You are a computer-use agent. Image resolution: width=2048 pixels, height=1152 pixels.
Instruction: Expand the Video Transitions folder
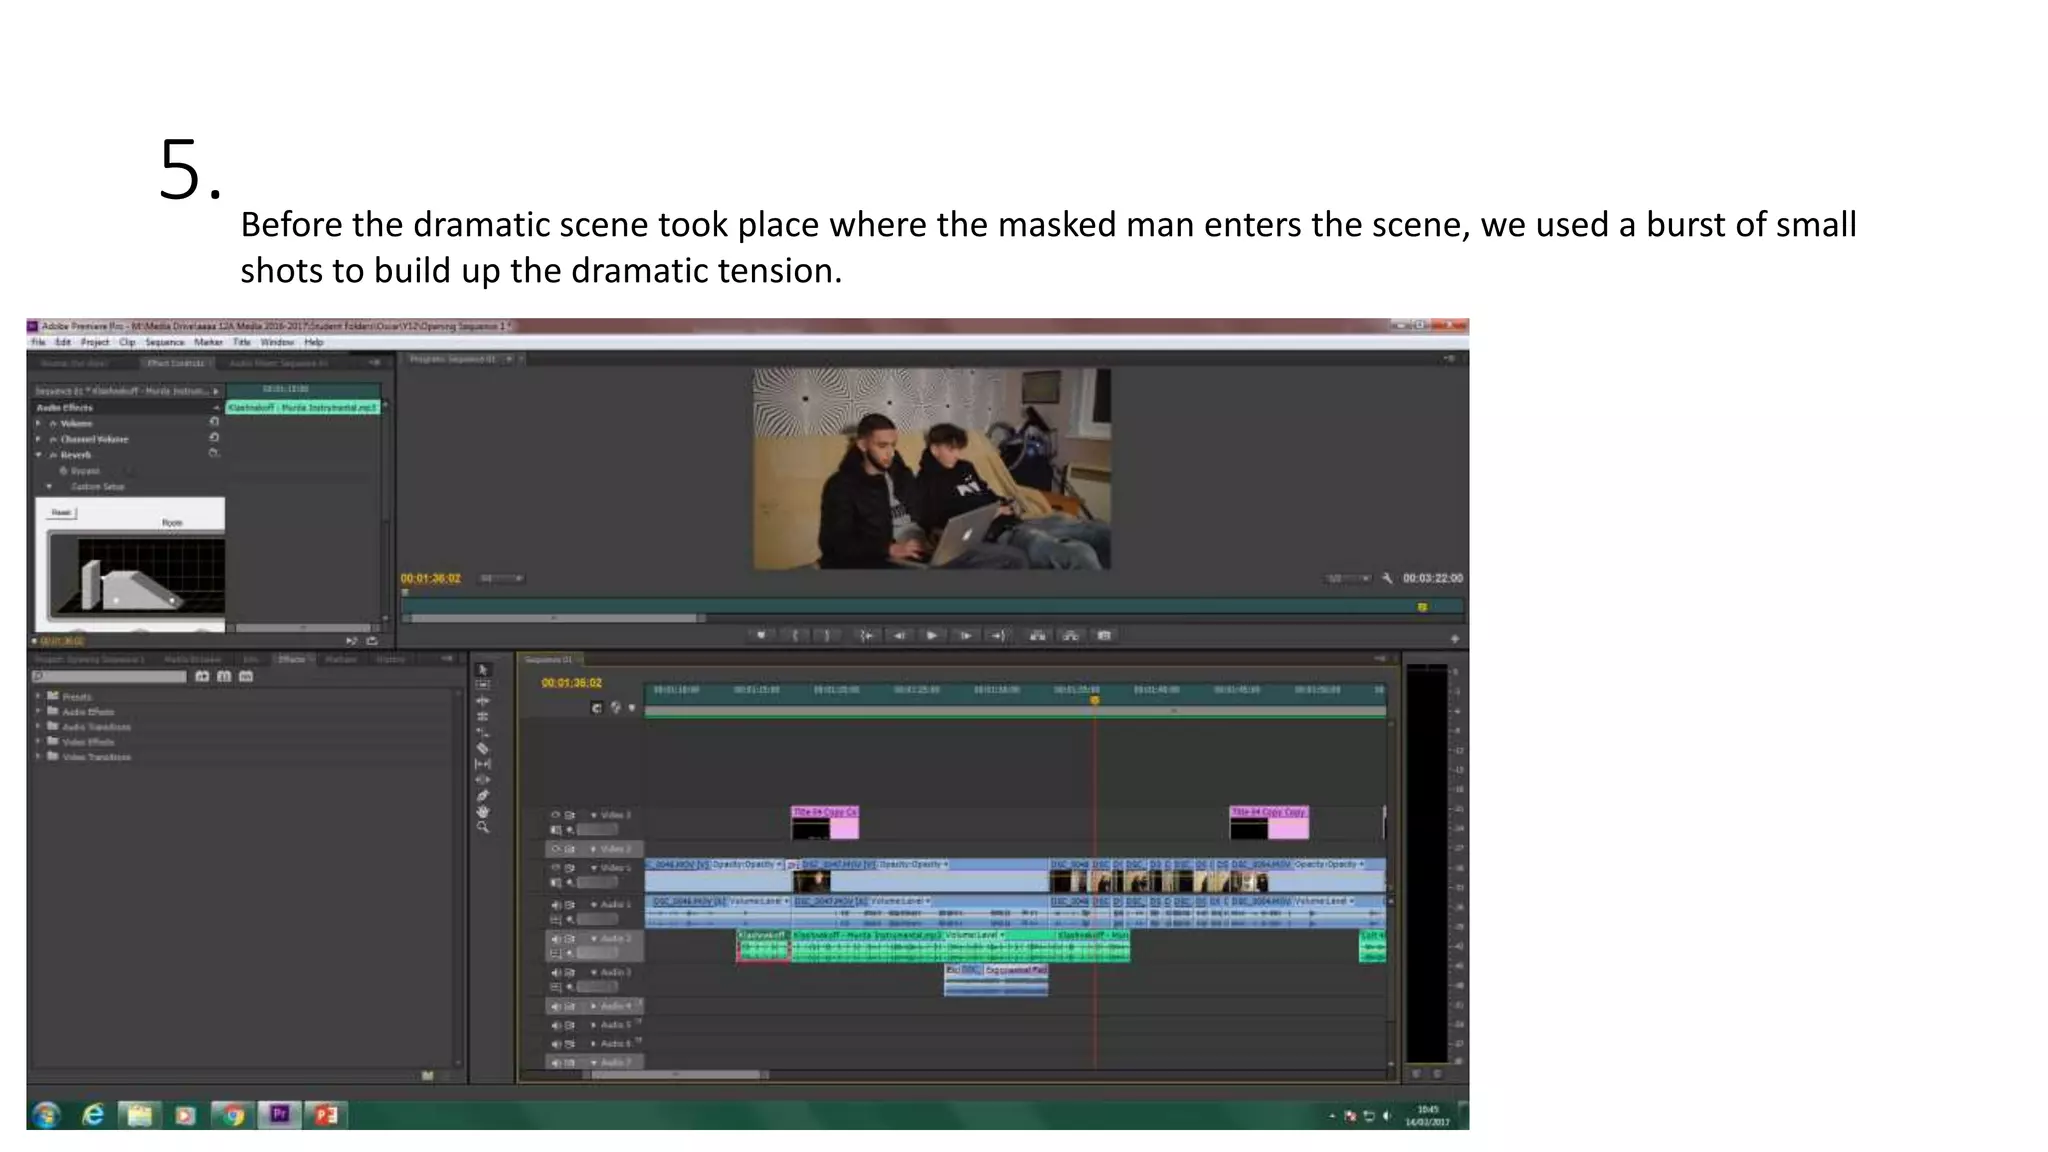pos(39,757)
